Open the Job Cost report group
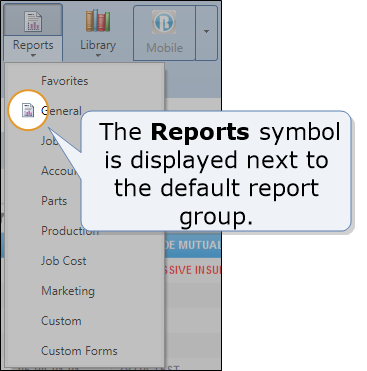367x371 pixels. 64,261
